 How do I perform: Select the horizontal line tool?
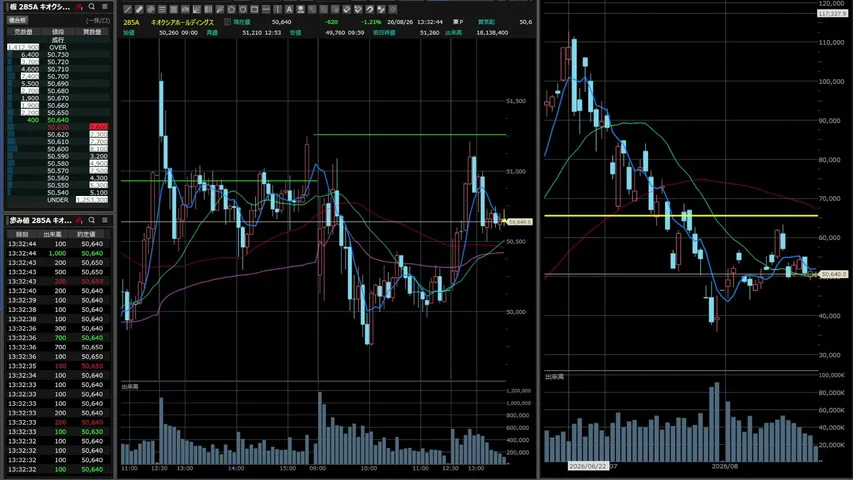tap(265, 9)
